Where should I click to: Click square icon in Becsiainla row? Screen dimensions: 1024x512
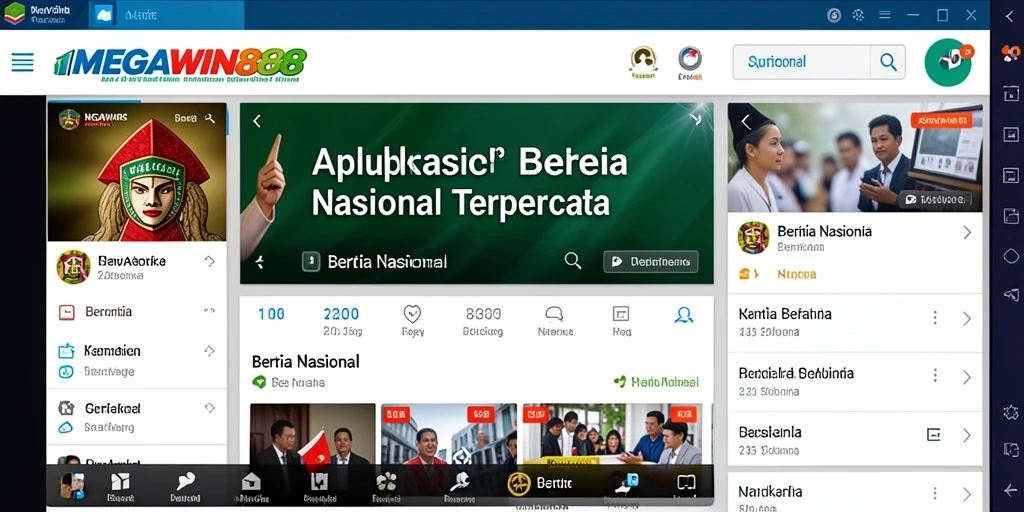(933, 435)
